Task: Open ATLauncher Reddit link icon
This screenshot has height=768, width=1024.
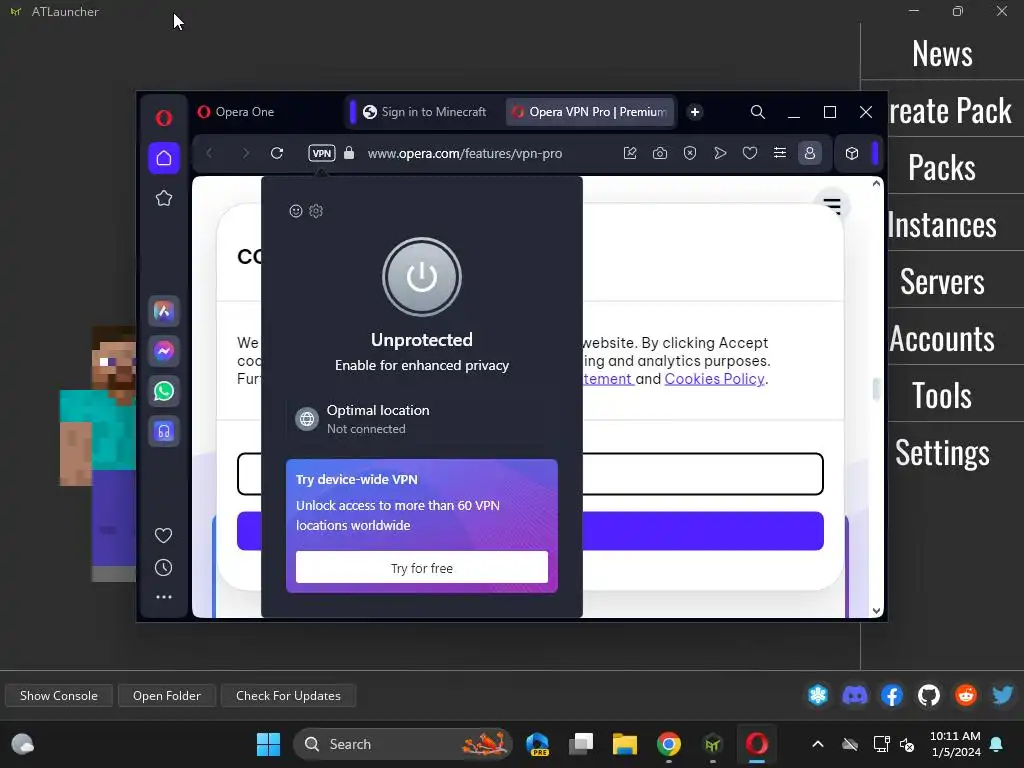Action: pos(966,695)
